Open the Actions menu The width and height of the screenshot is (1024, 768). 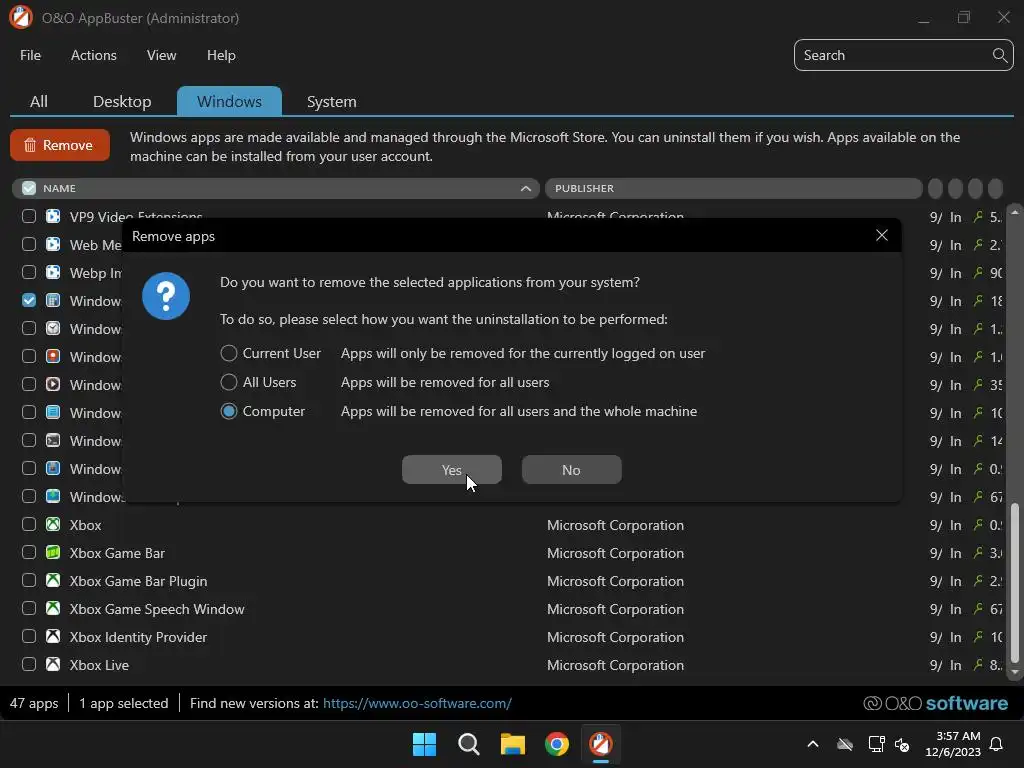click(x=93, y=56)
